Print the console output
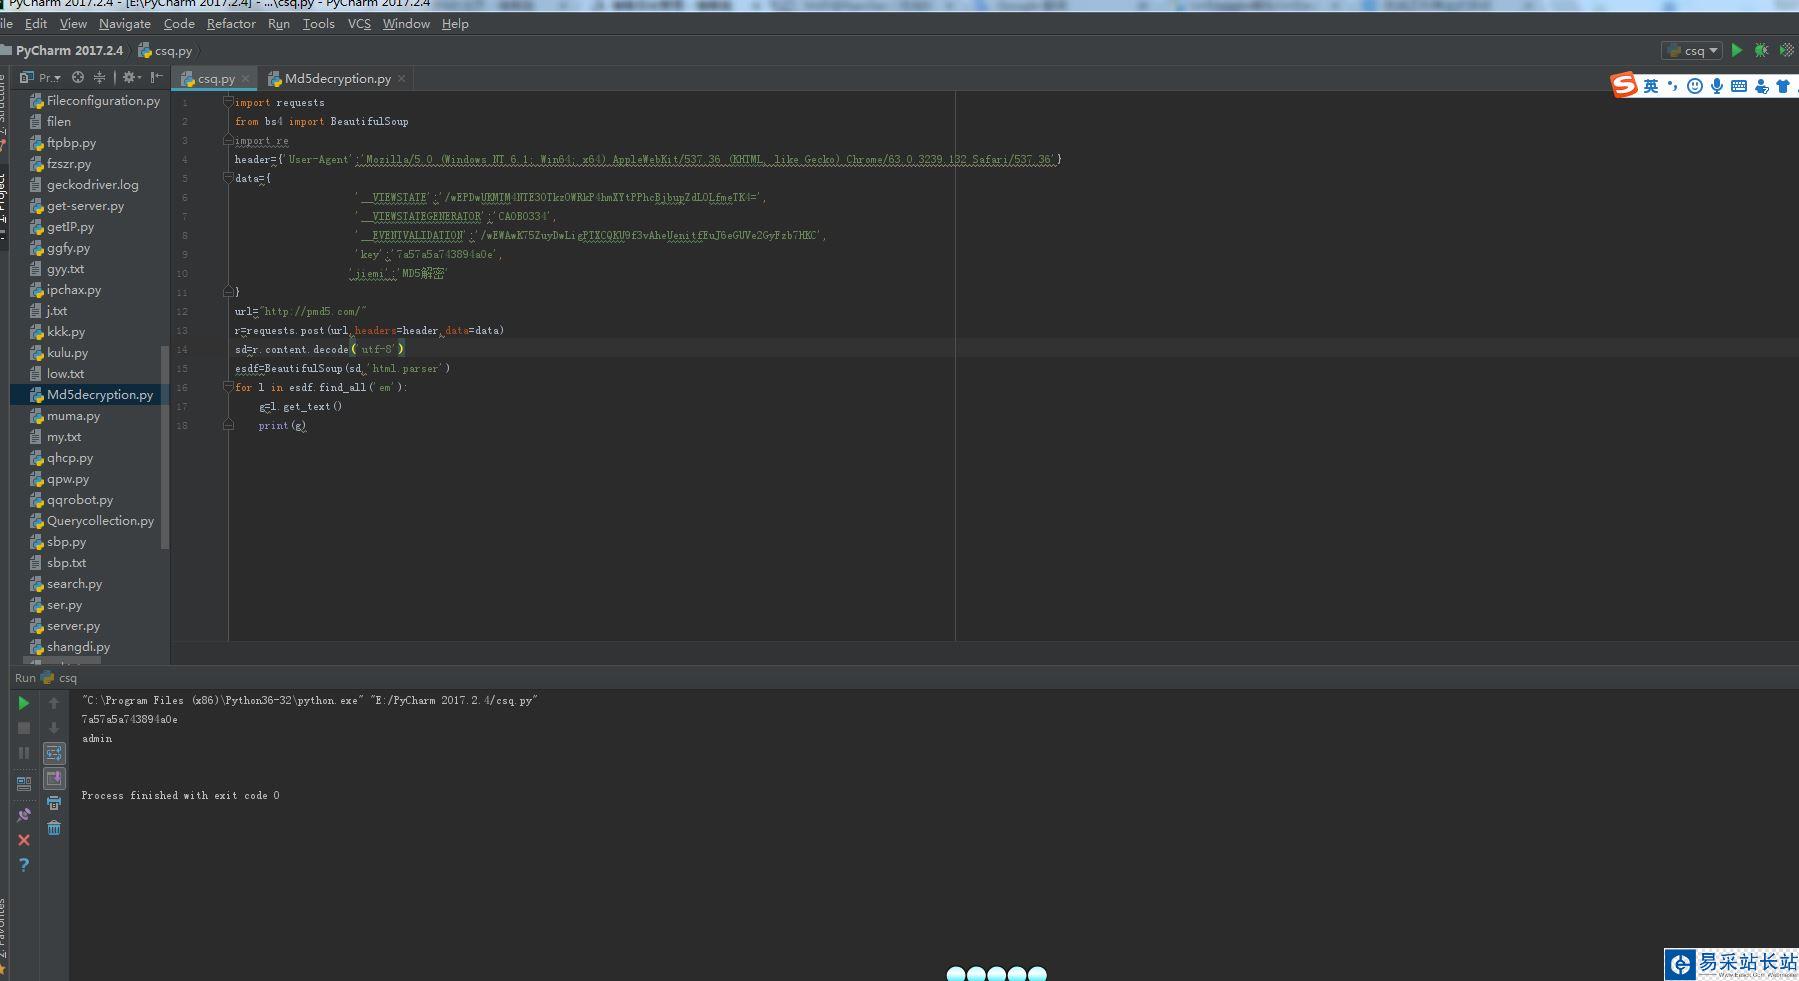Screen dimensions: 1799x981 click(x=54, y=803)
